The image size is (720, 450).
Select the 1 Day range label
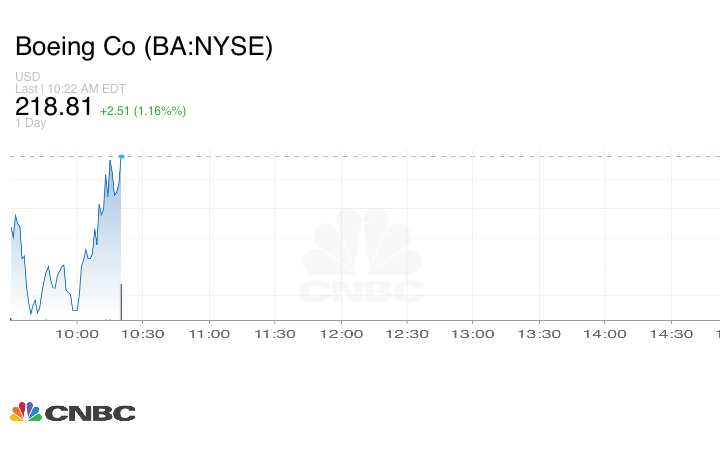(x=30, y=124)
